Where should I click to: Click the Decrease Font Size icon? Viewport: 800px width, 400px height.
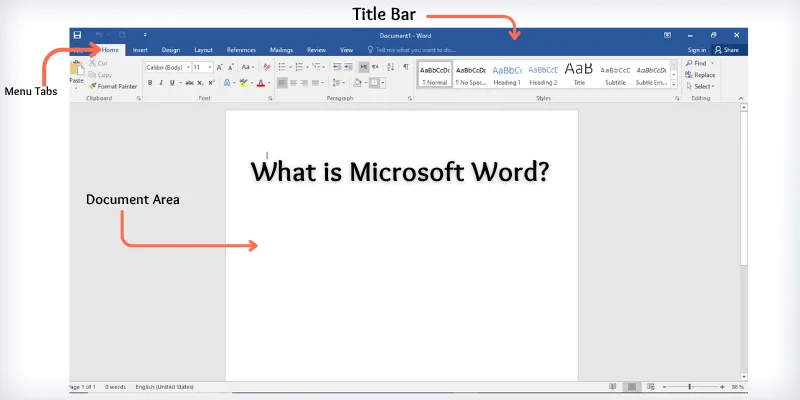tap(231, 67)
